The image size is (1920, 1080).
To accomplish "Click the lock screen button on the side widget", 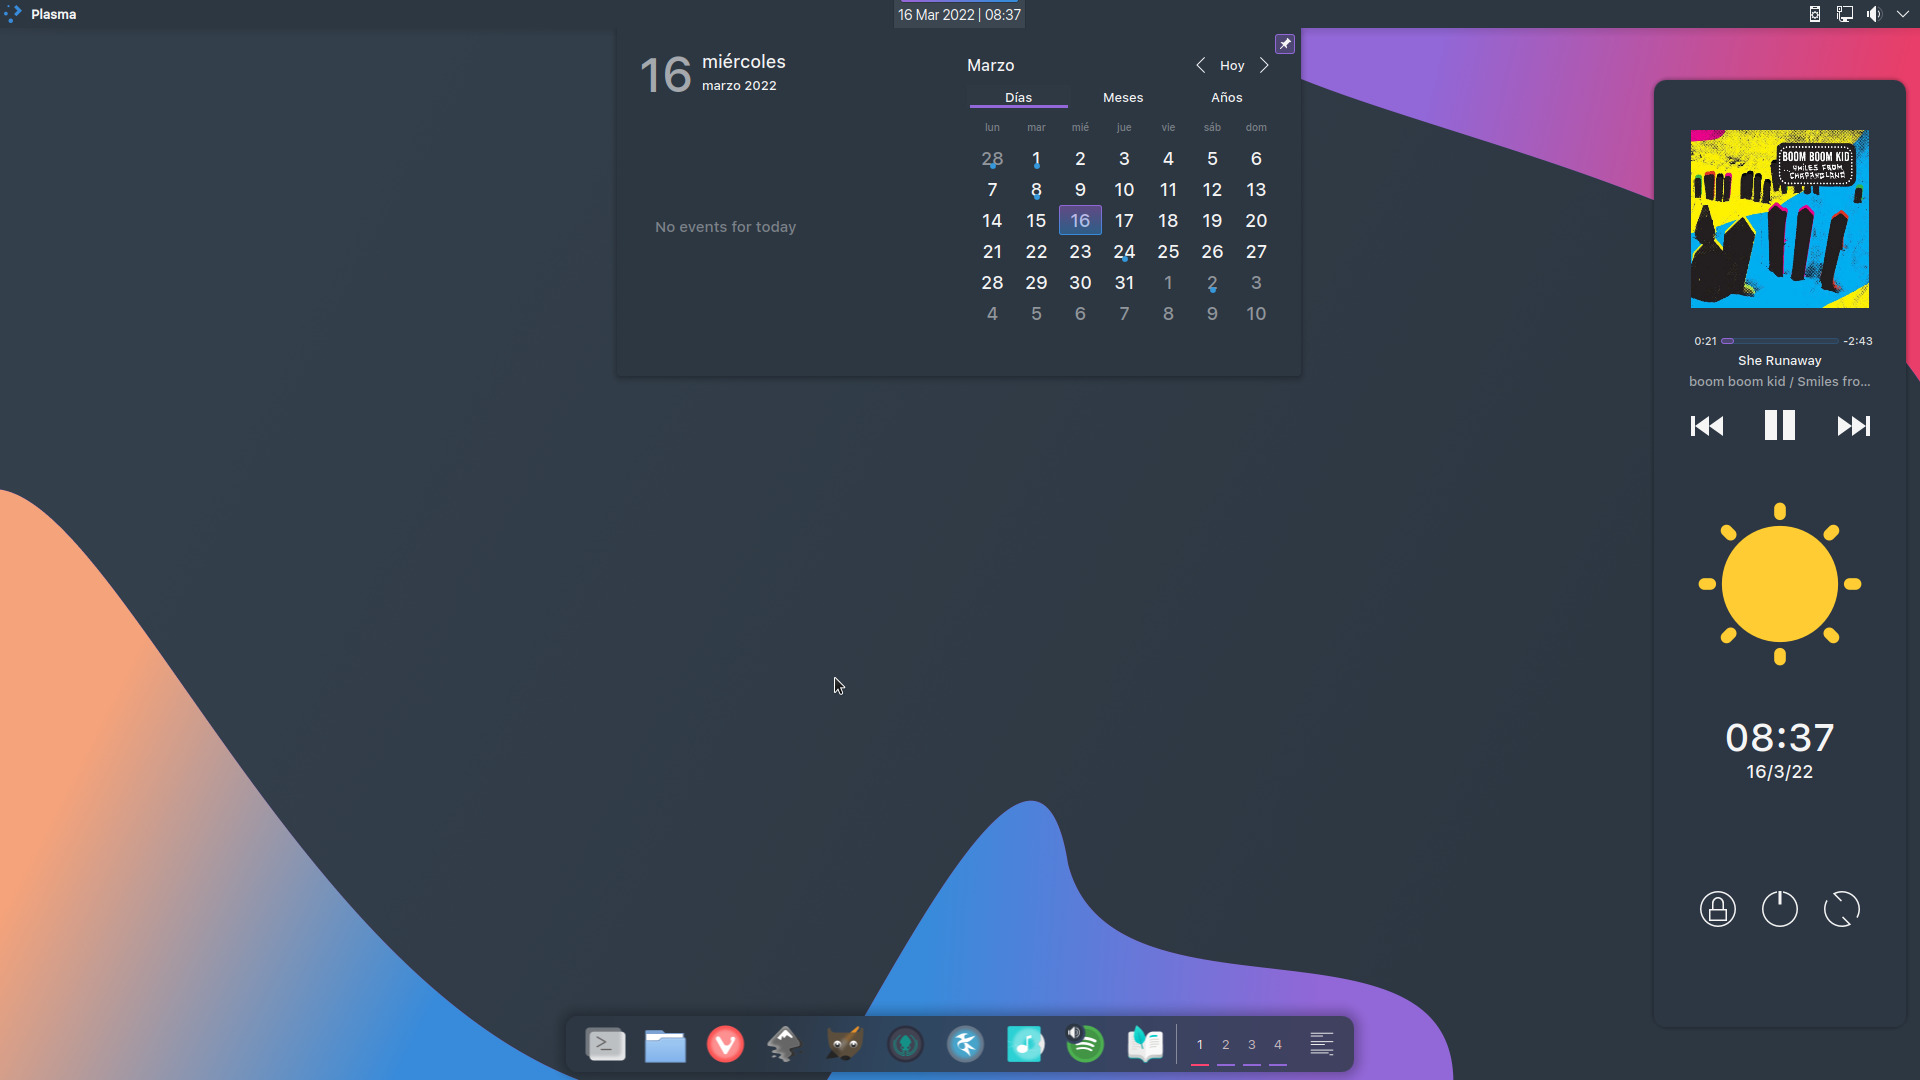I will [1717, 908].
